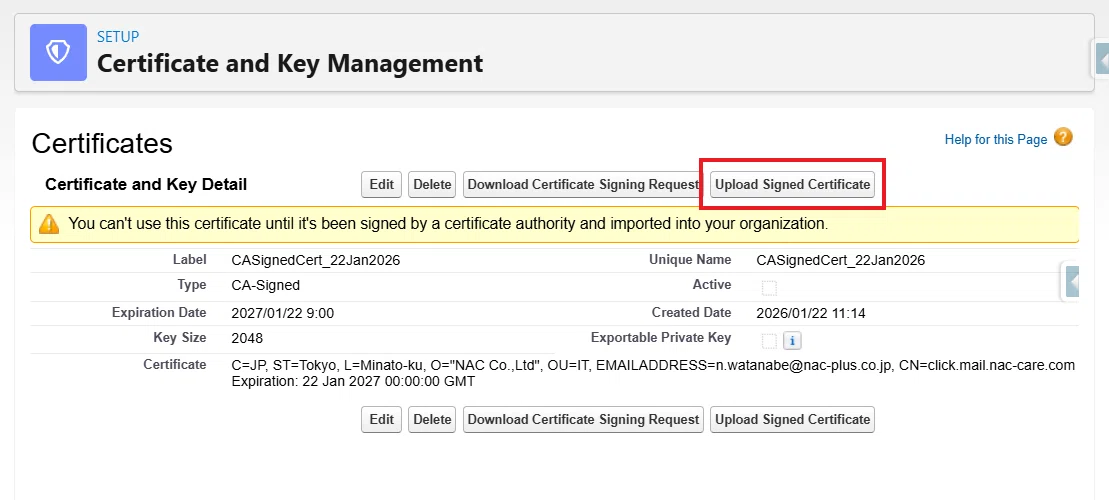This screenshot has width=1109, height=500.
Task: Click the Certificate and Key Detail heading
Action: point(146,185)
